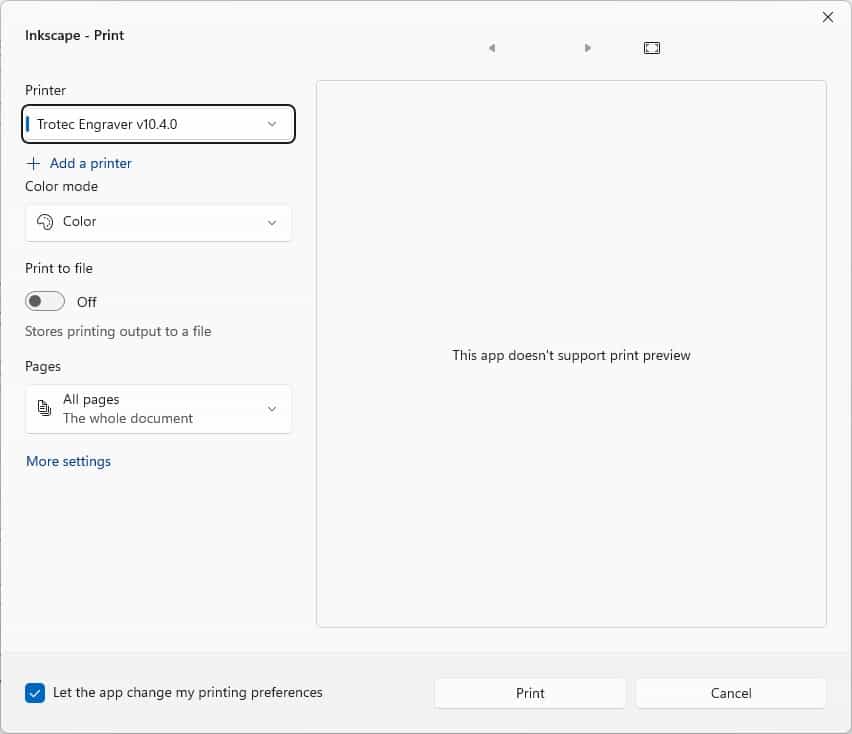Click the Off label next to the toggle

pos(86,302)
